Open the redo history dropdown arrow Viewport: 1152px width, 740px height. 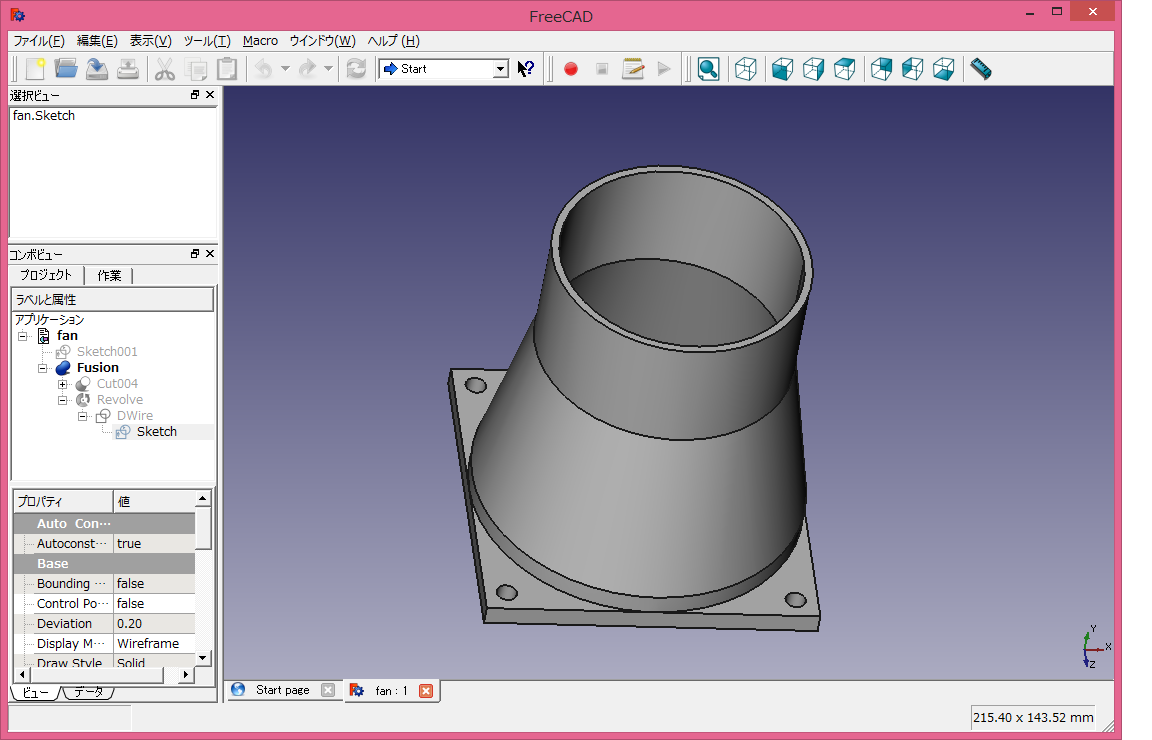328,69
